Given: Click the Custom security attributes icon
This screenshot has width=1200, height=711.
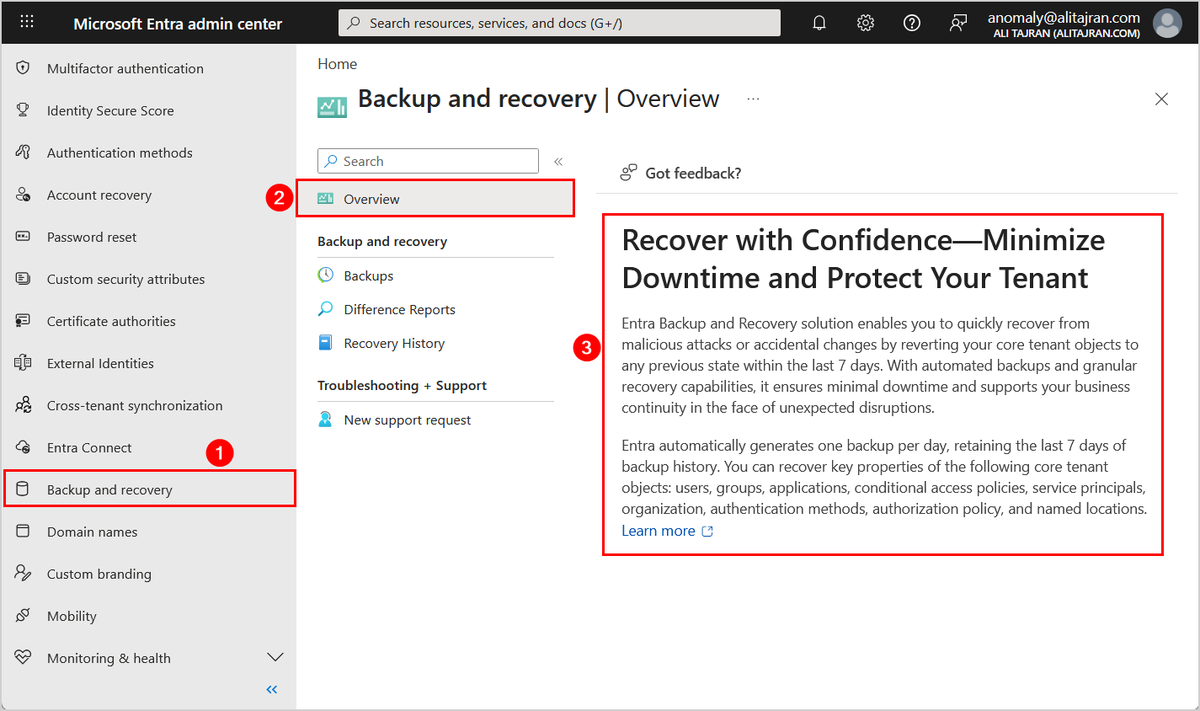Looking at the screenshot, I should point(24,279).
